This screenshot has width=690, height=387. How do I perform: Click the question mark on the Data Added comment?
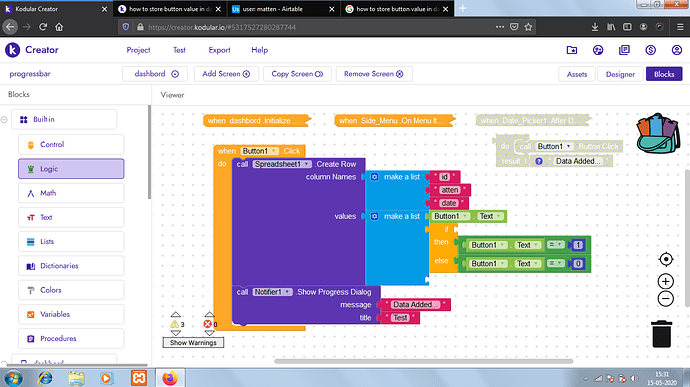coord(539,161)
